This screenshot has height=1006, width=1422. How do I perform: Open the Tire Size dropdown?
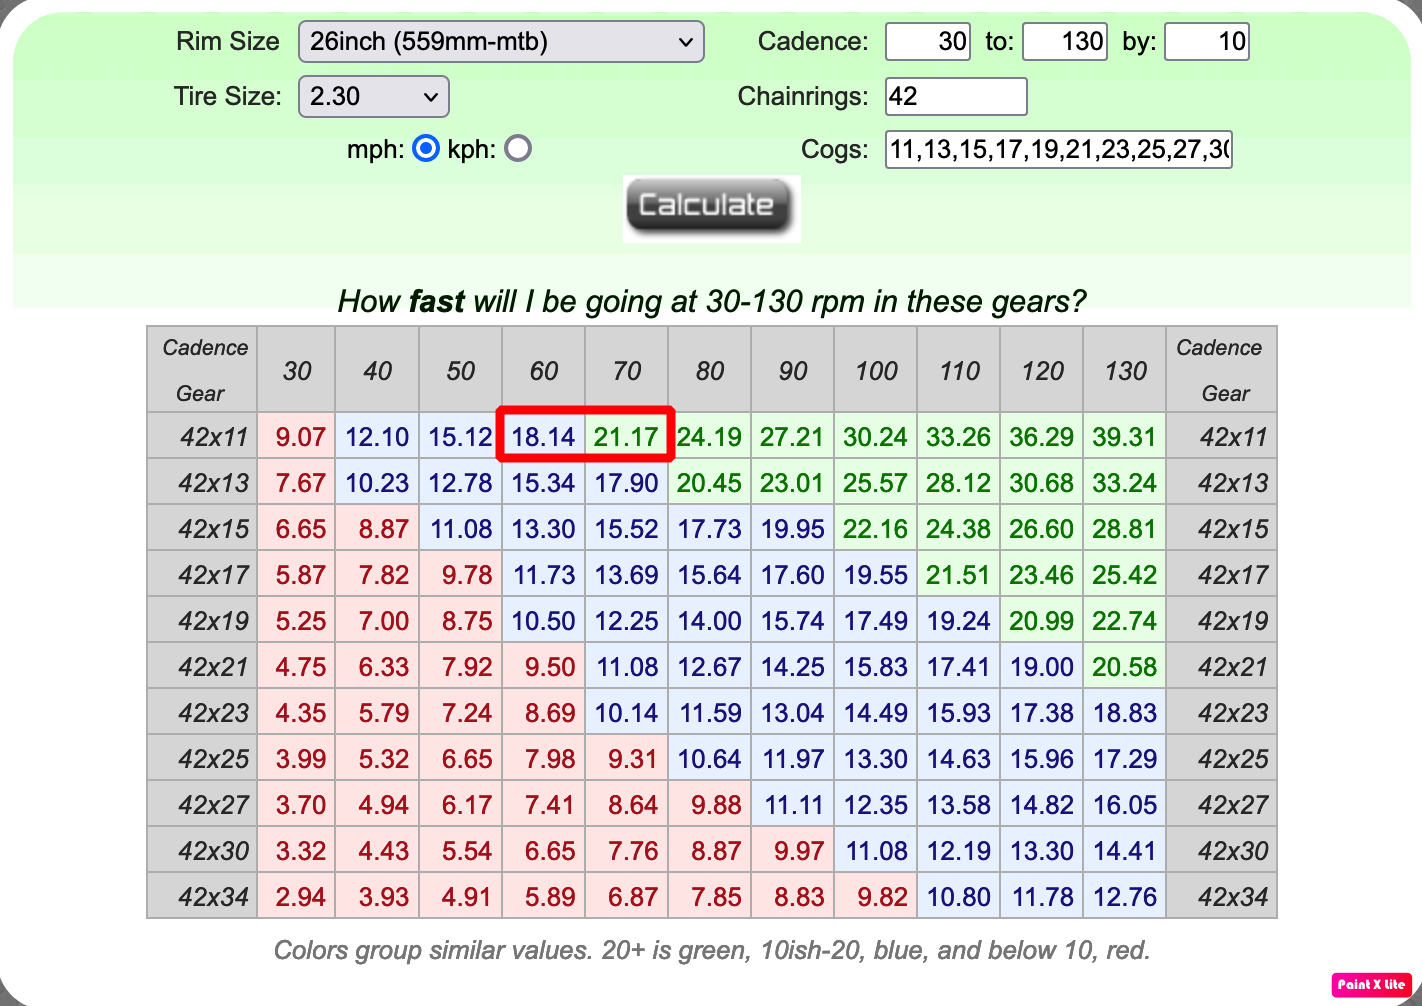click(x=373, y=96)
